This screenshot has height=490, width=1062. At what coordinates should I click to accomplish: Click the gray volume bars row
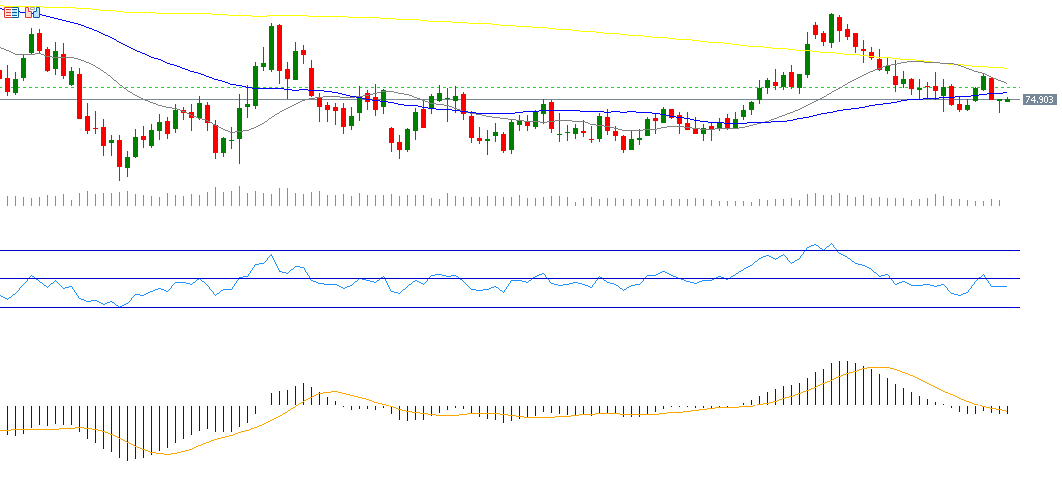pyautogui.click(x=500, y=200)
